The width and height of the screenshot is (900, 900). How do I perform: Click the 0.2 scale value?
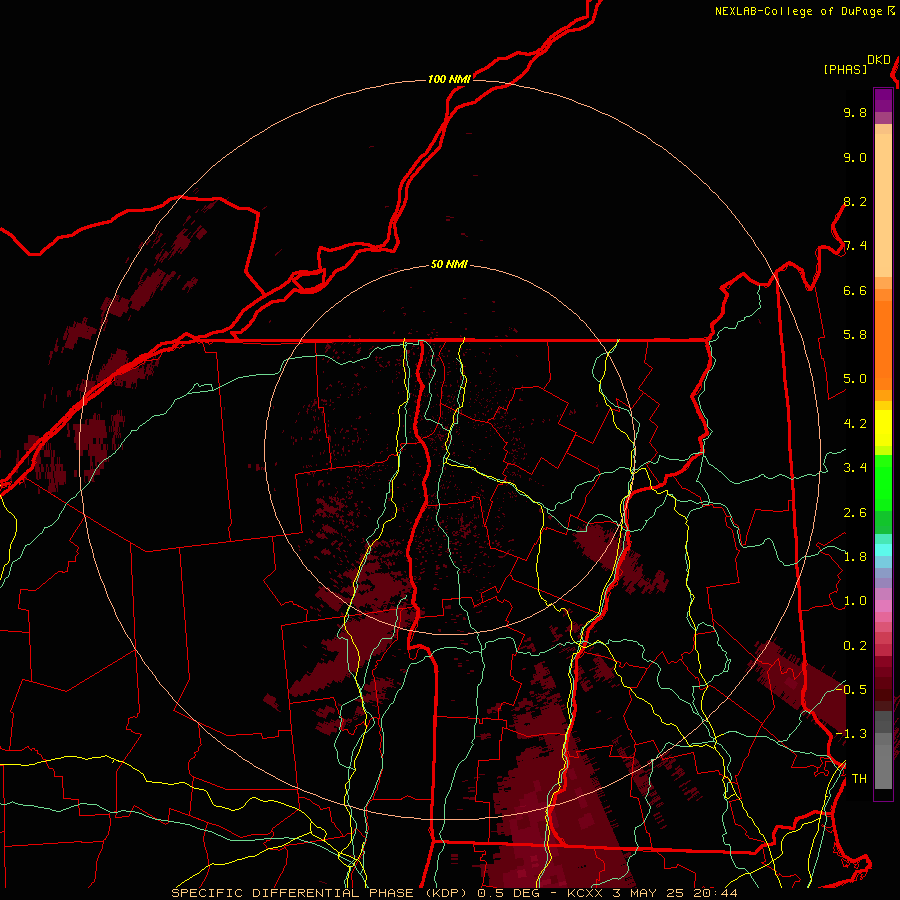point(855,646)
